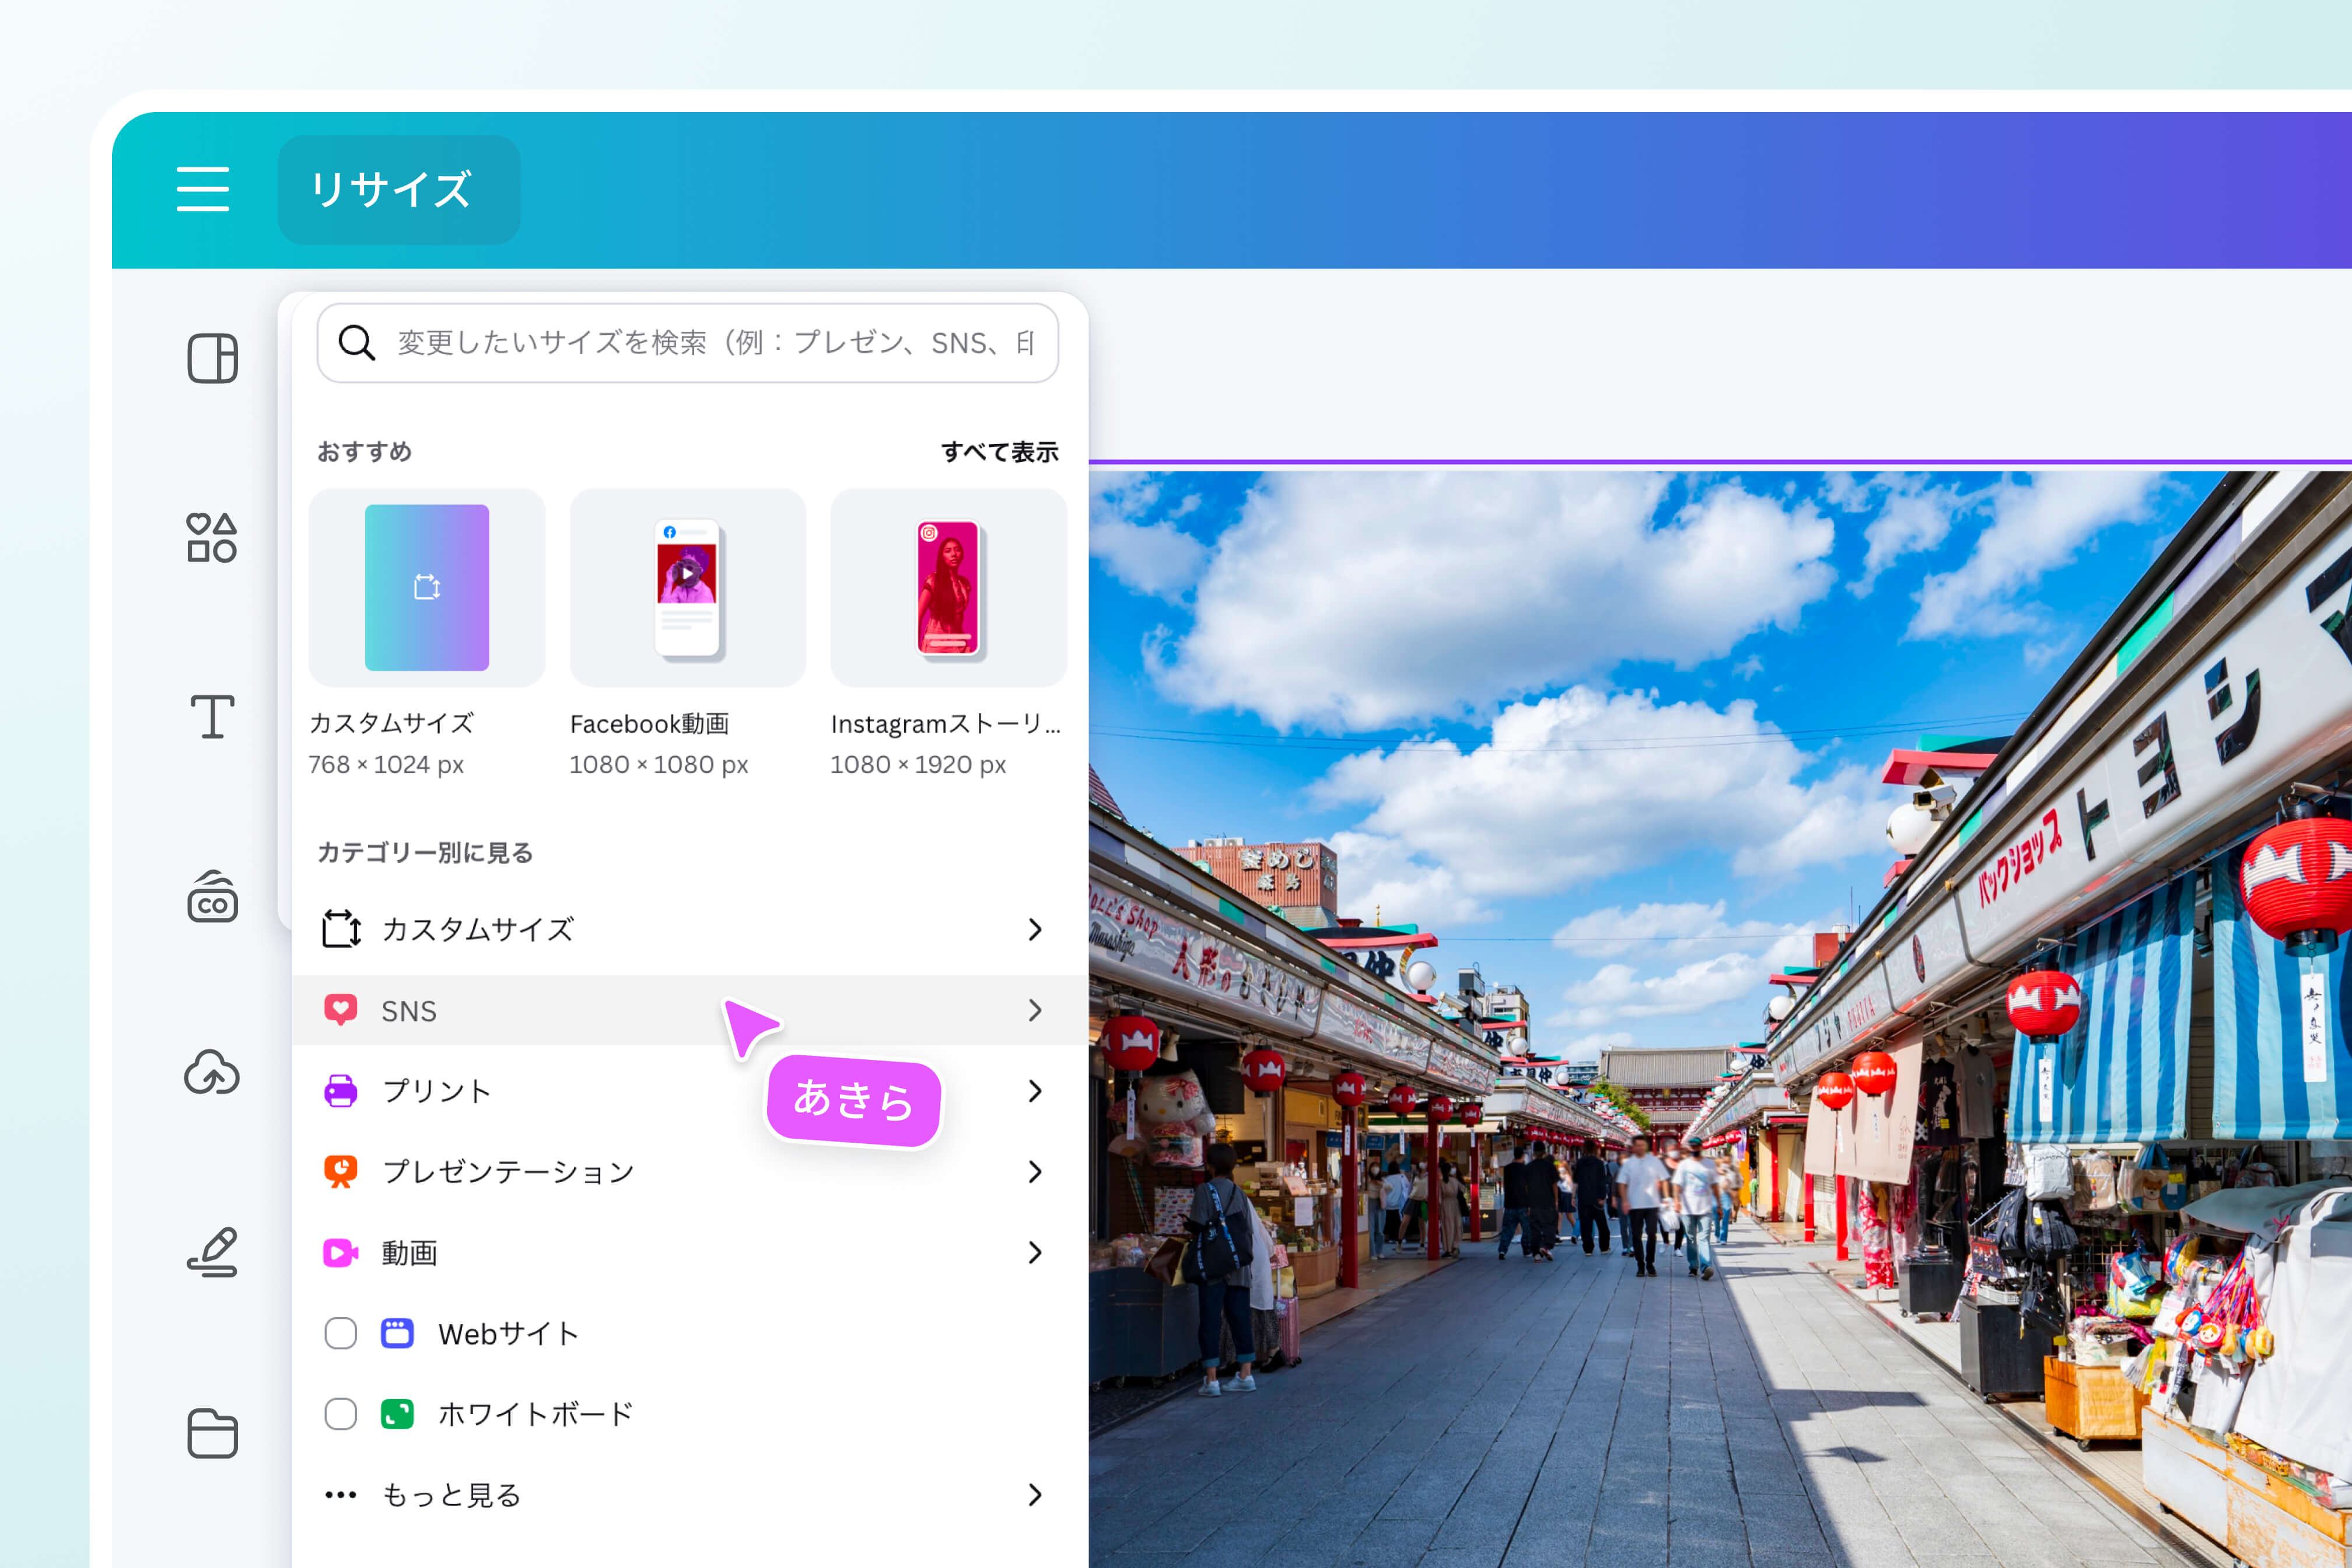Open the Uploads cloud sidebar icon
Image resolution: width=2352 pixels, height=1568 pixels.
(x=212, y=1072)
